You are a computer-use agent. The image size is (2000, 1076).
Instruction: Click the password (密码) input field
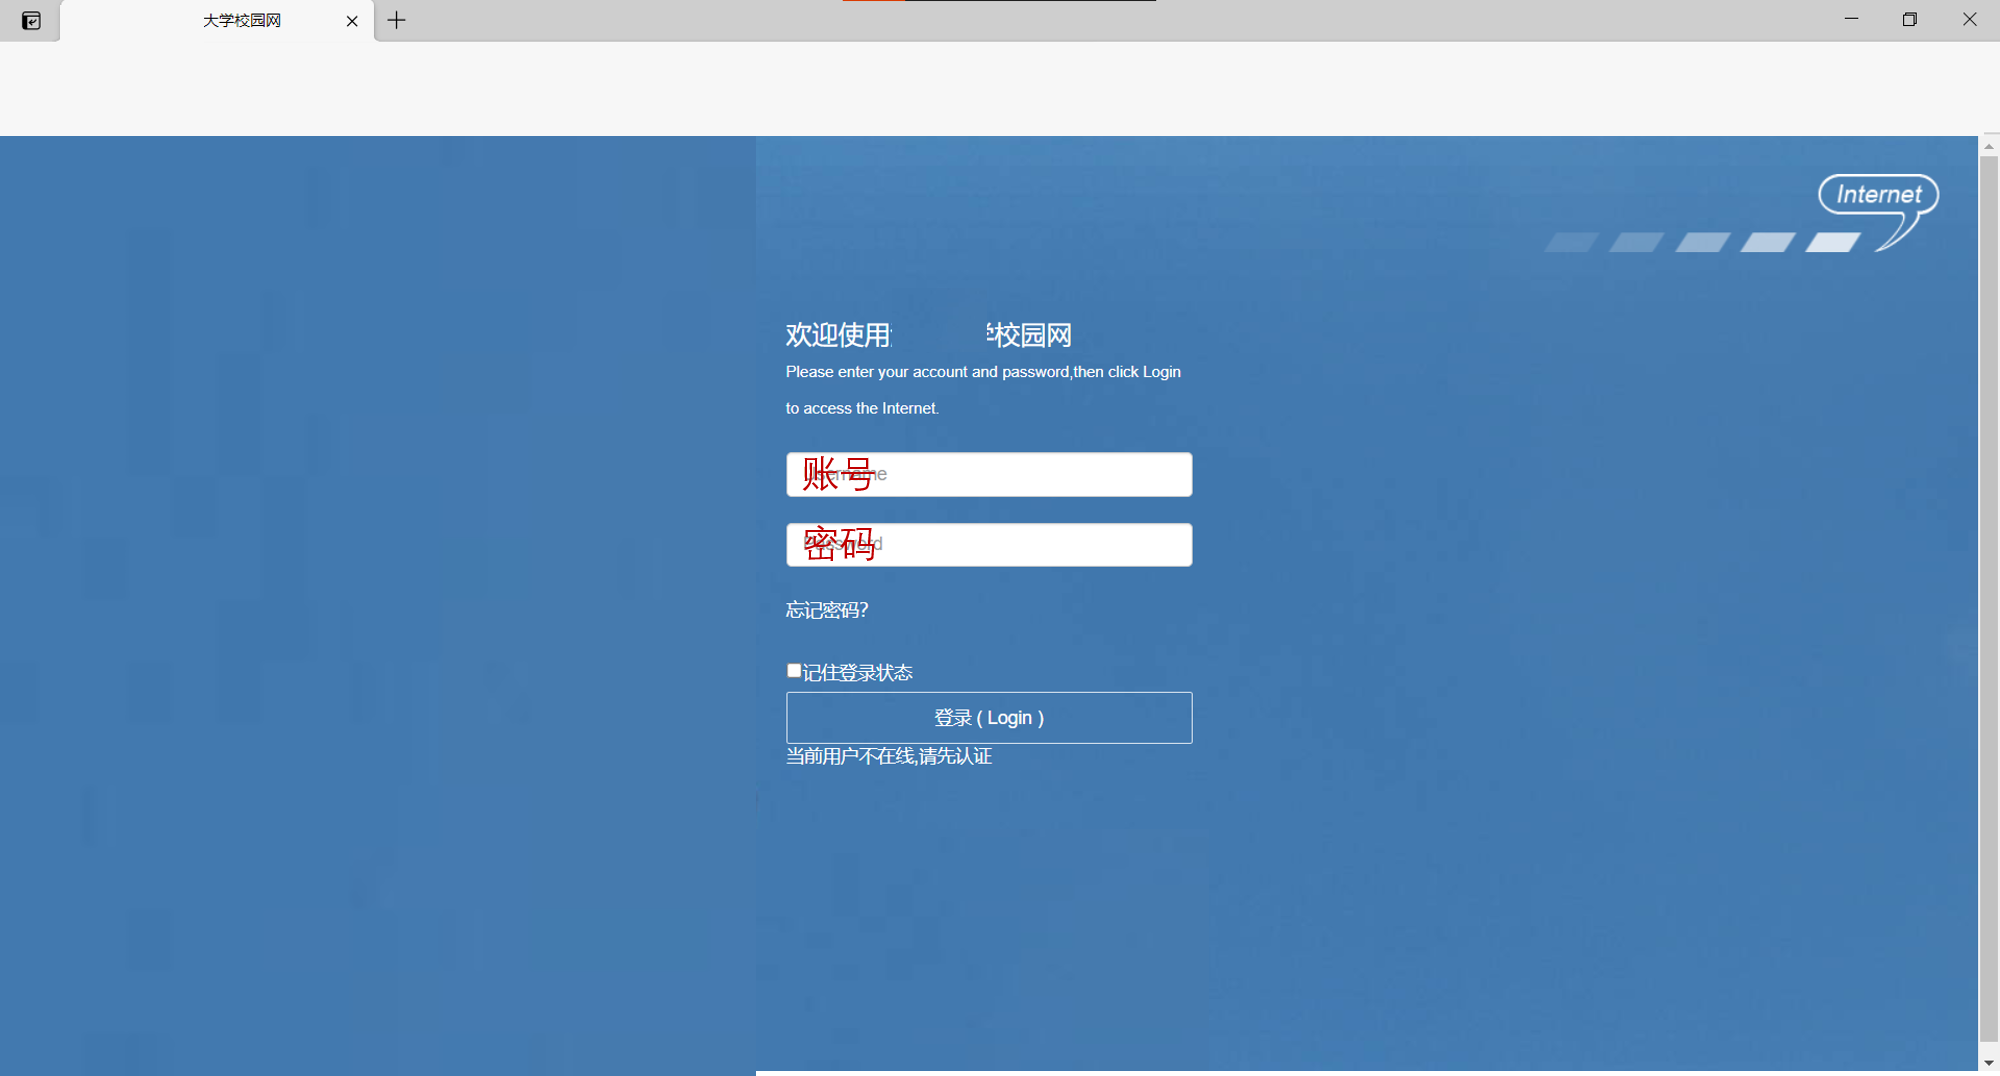click(x=989, y=545)
